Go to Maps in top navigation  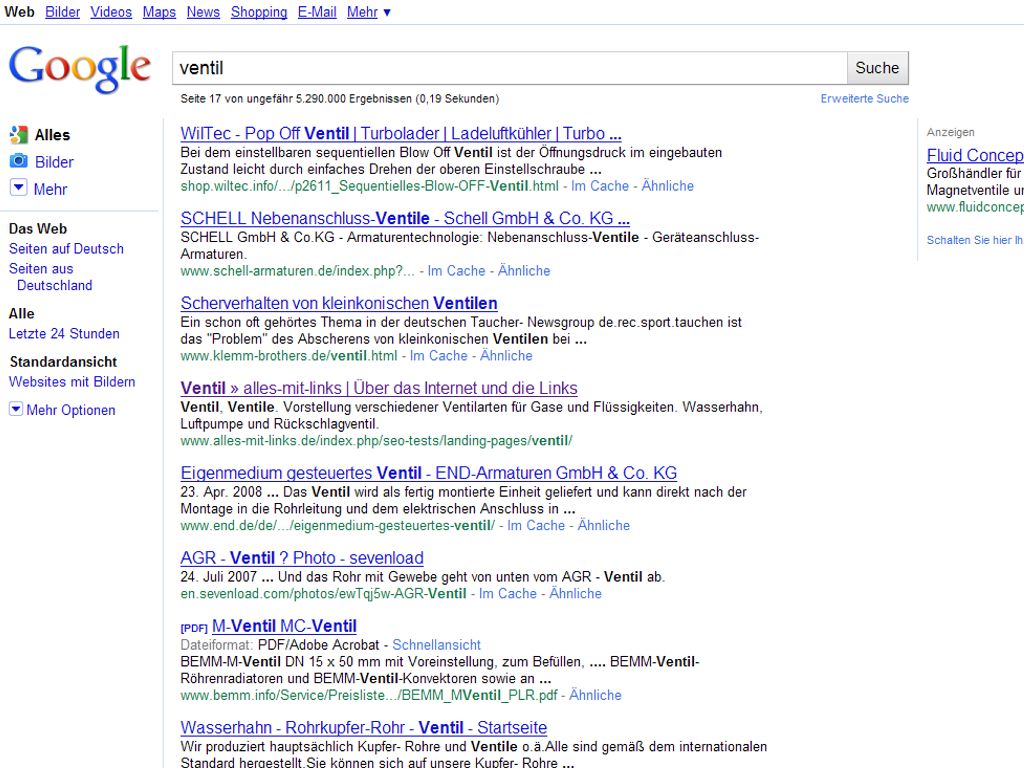pos(159,12)
